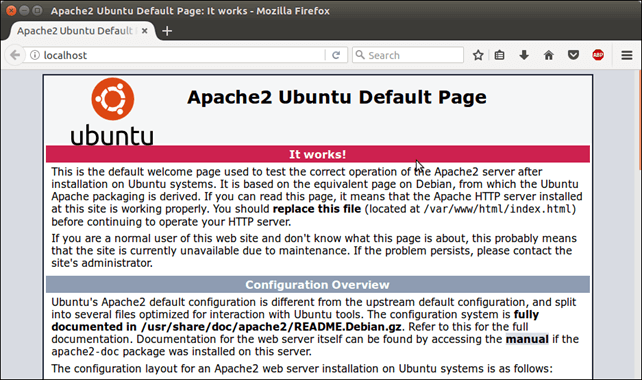Click the Ubuntu logo image

(112, 111)
